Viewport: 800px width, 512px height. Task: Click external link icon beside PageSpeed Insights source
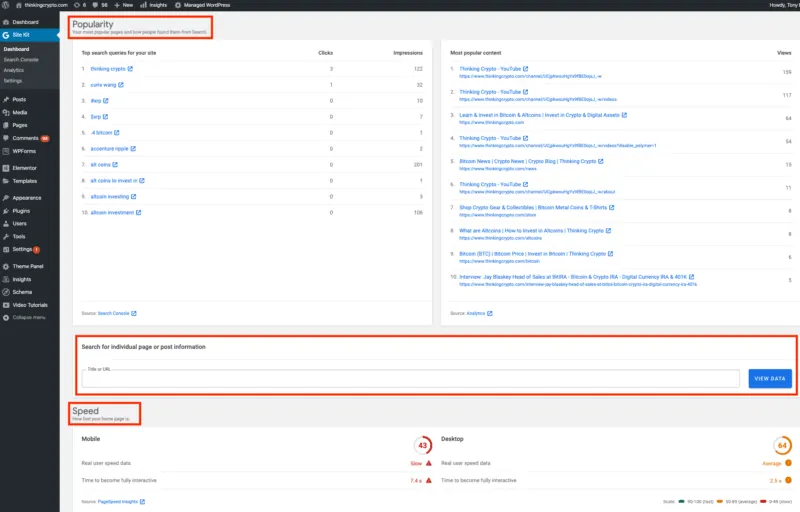(142, 500)
